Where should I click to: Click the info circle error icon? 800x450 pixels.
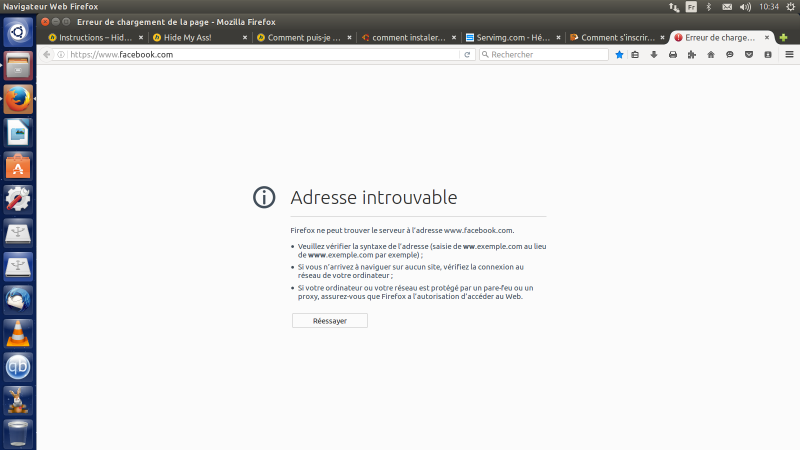coord(264,197)
